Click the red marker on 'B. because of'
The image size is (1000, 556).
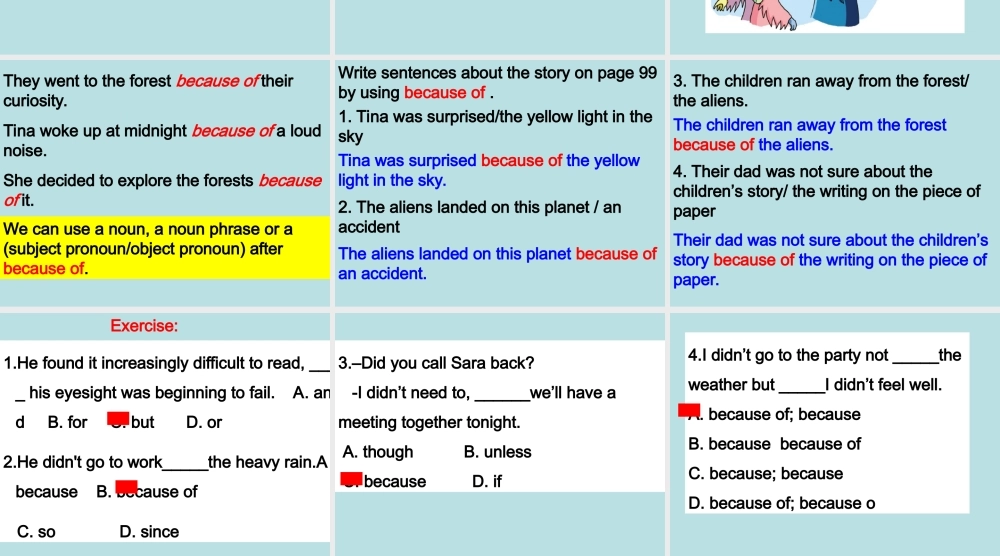pyautogui.click(x=126, y=487)
